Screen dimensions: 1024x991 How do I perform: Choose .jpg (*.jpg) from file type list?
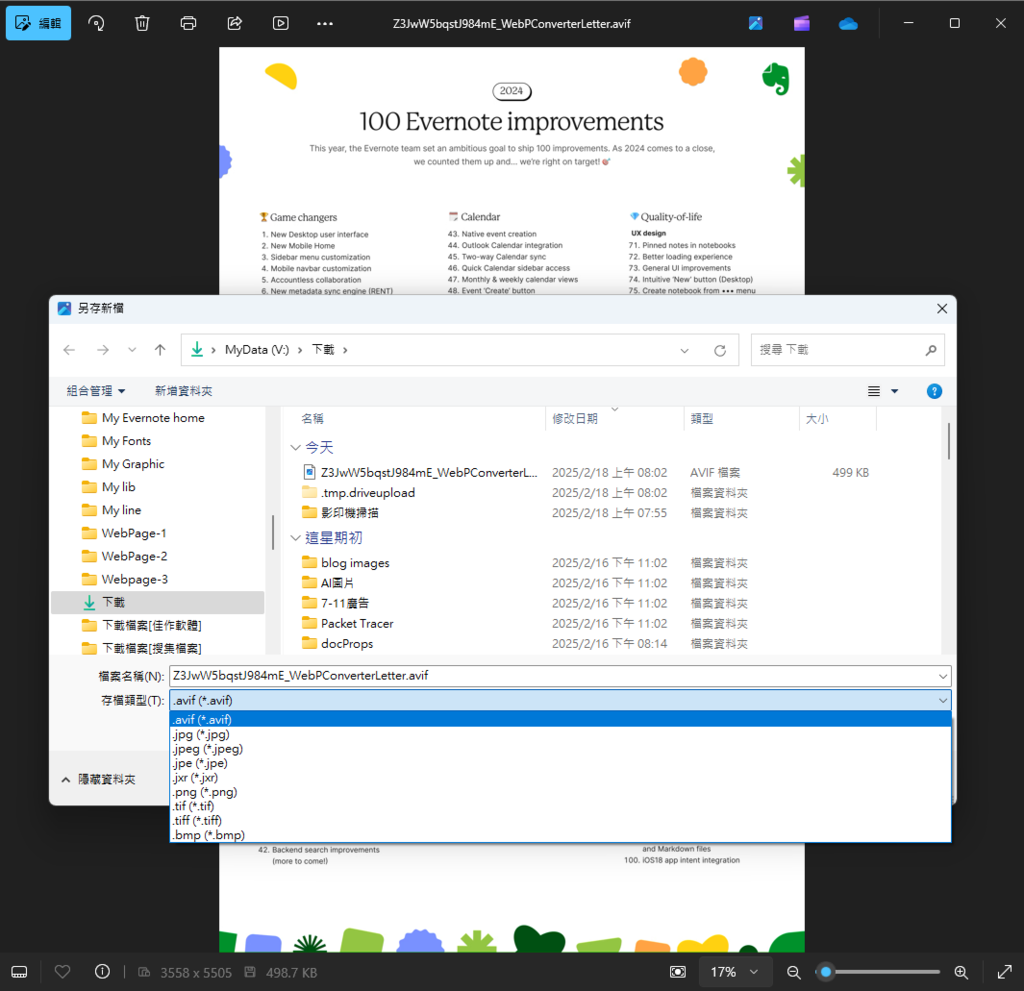coord(560,735)
